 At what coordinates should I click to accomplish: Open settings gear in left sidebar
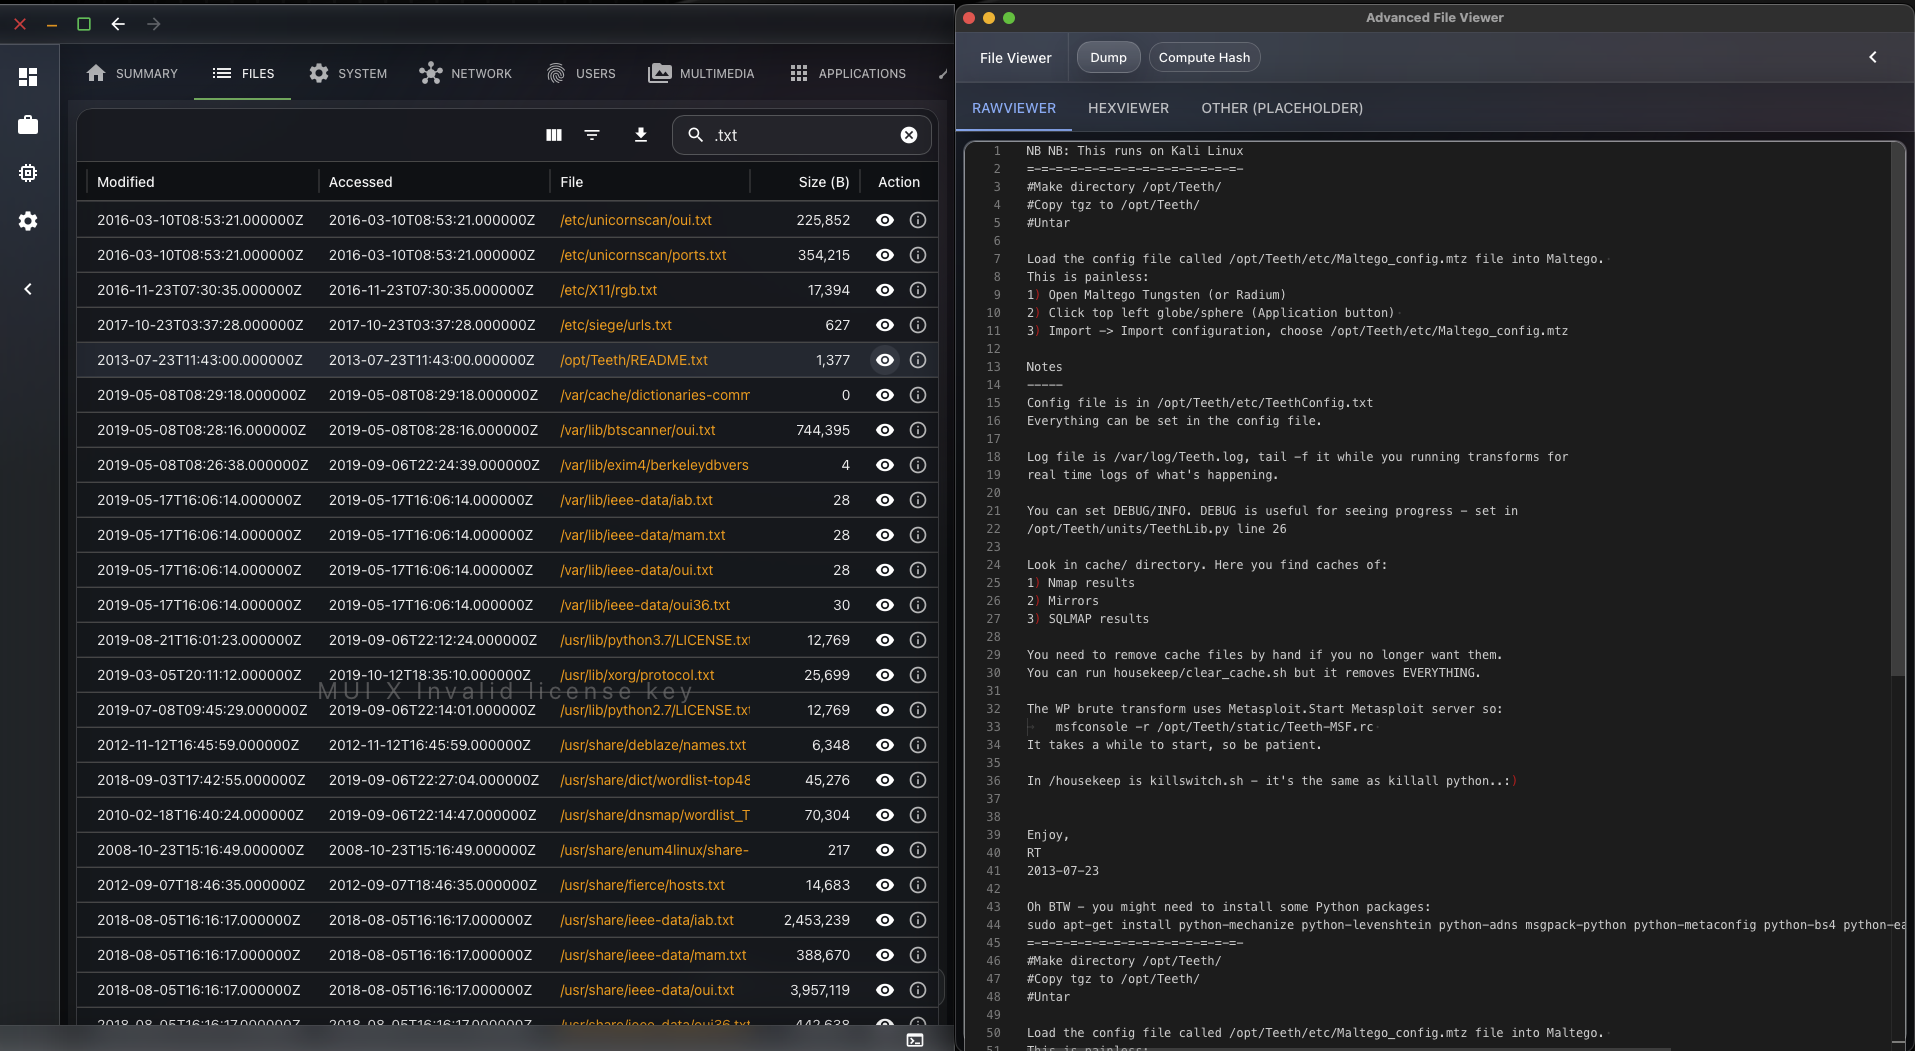[x=28, y=221]
